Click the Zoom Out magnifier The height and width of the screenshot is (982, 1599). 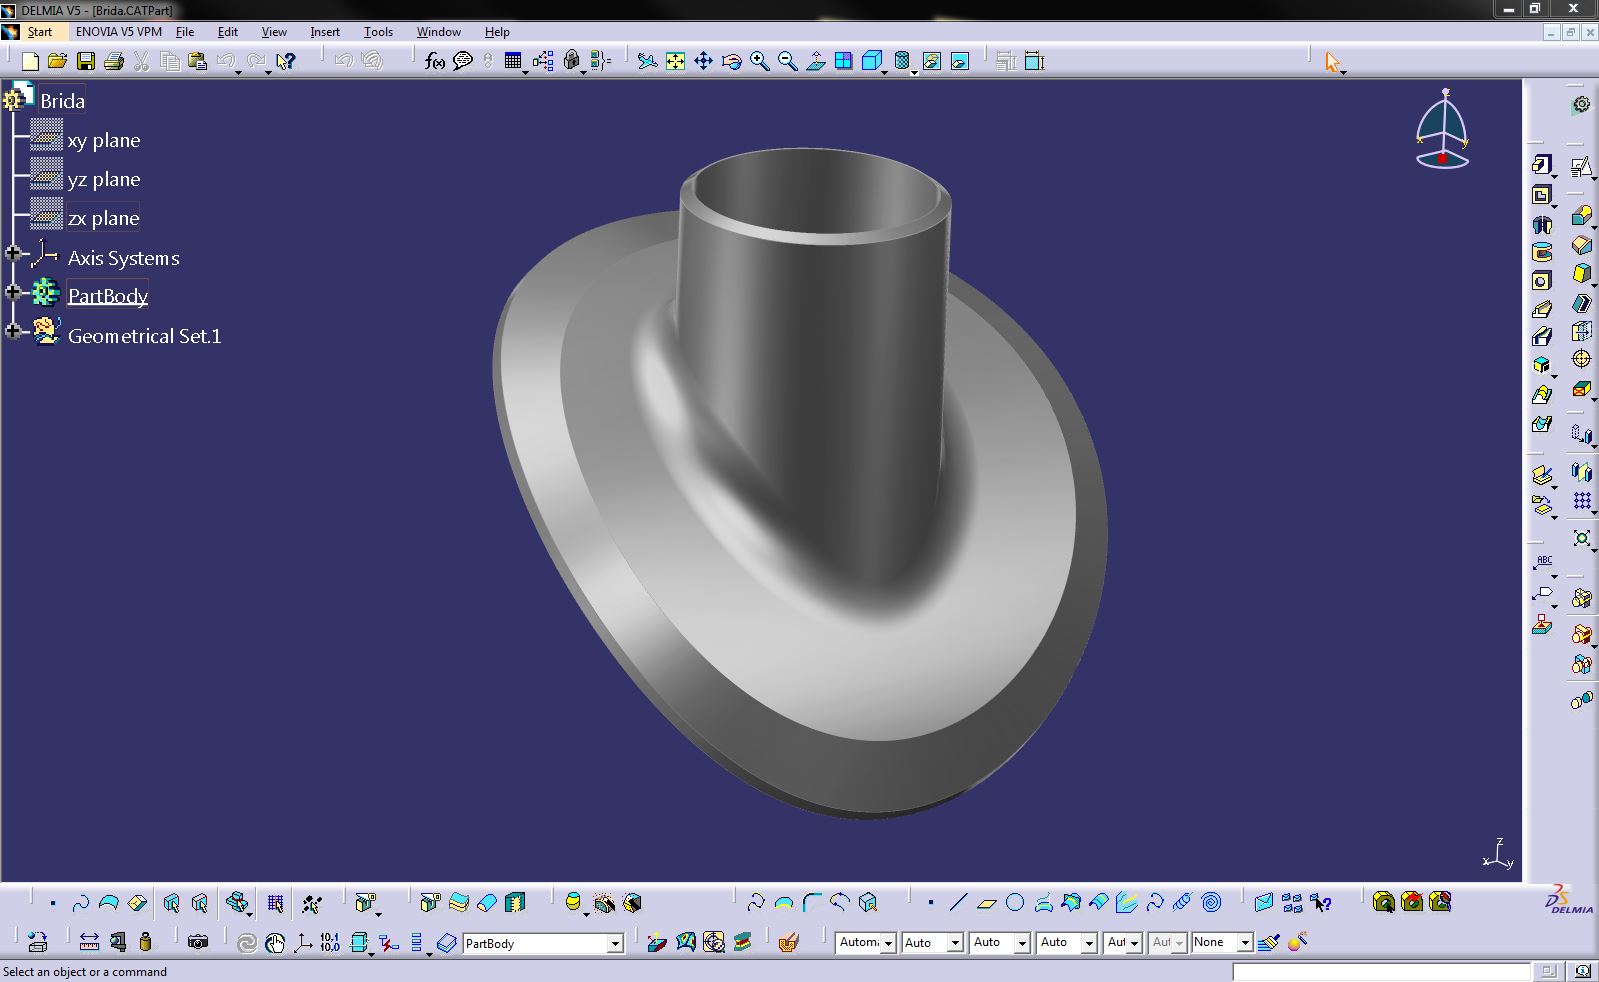pos(787,61)
